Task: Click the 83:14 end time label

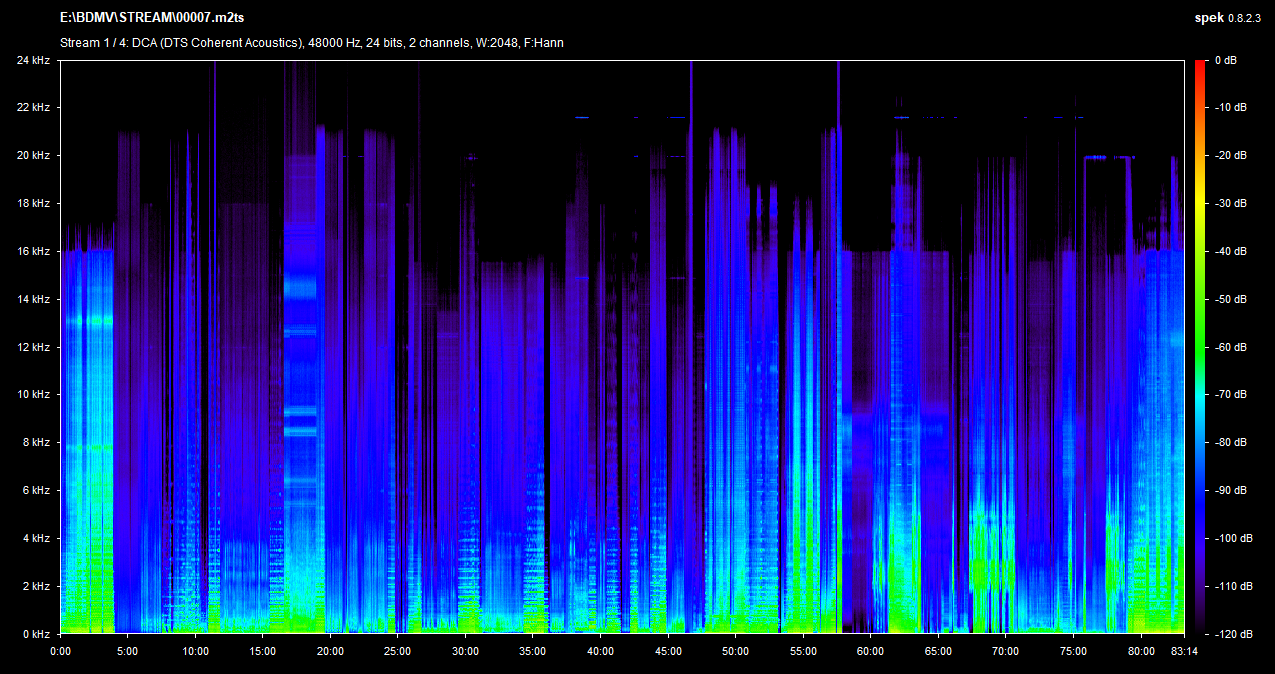Action: (x=1184, y=650)
